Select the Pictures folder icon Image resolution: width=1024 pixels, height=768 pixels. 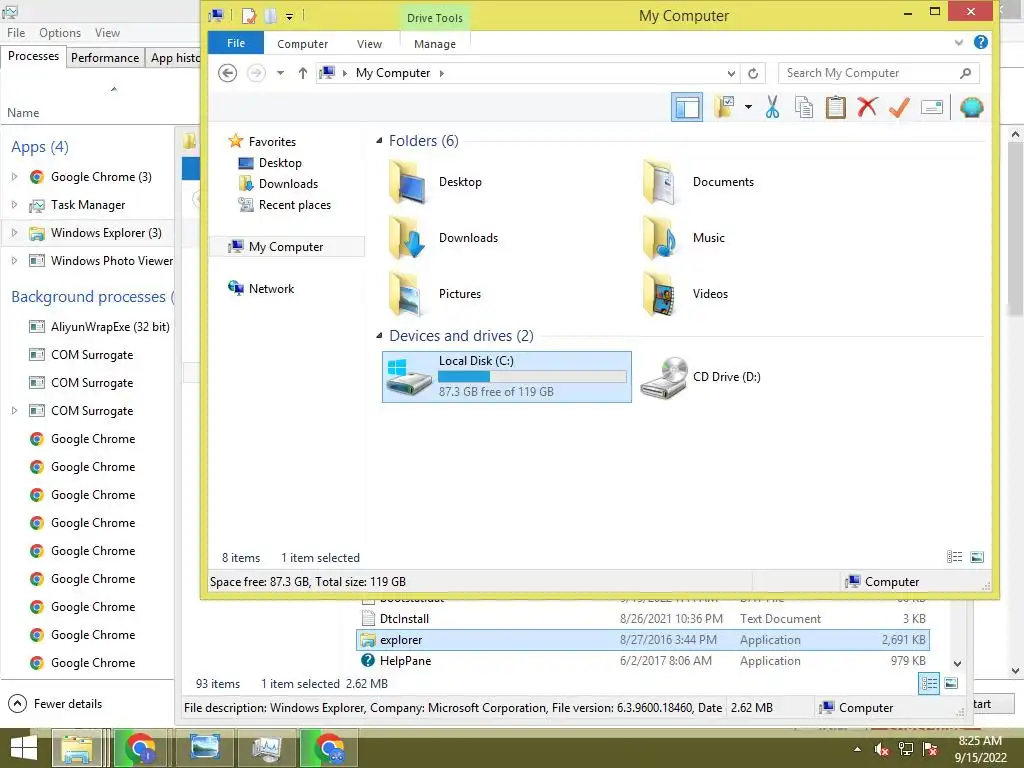[x=406, y=294]
